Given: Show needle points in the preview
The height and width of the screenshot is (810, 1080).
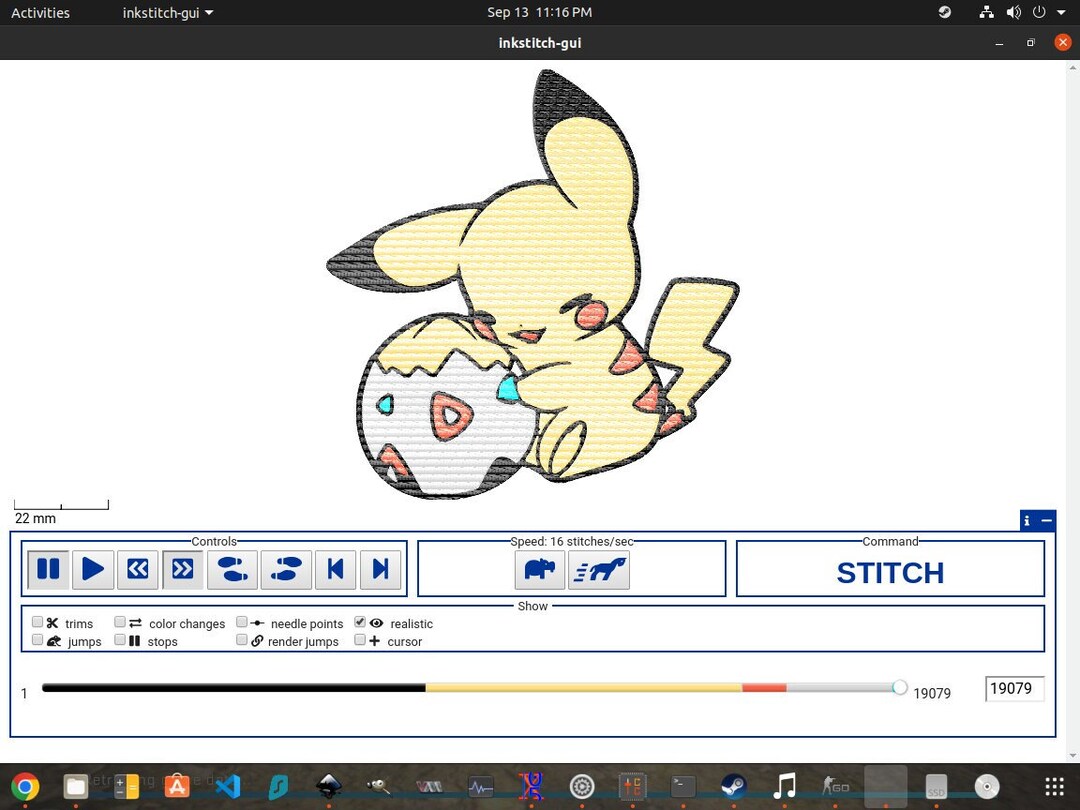Looking at the screenshot, I should coord(242,621).
